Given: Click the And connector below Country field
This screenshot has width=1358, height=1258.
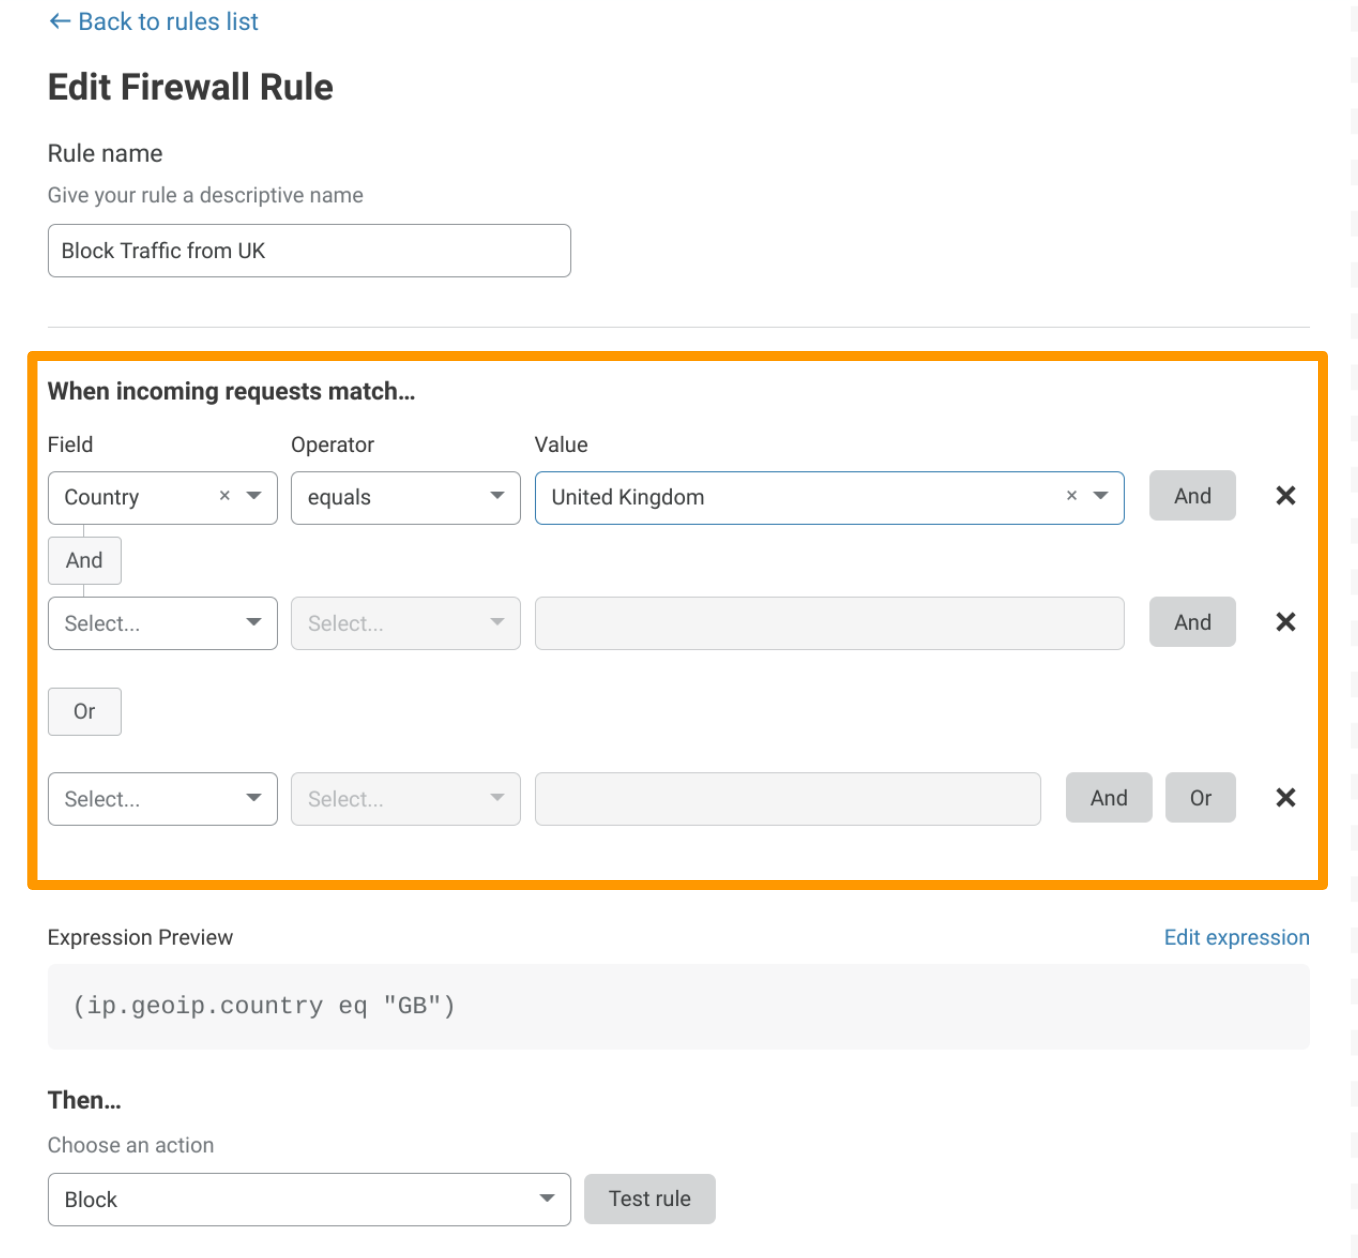Looking at the screenshot, I should (85, 561).
